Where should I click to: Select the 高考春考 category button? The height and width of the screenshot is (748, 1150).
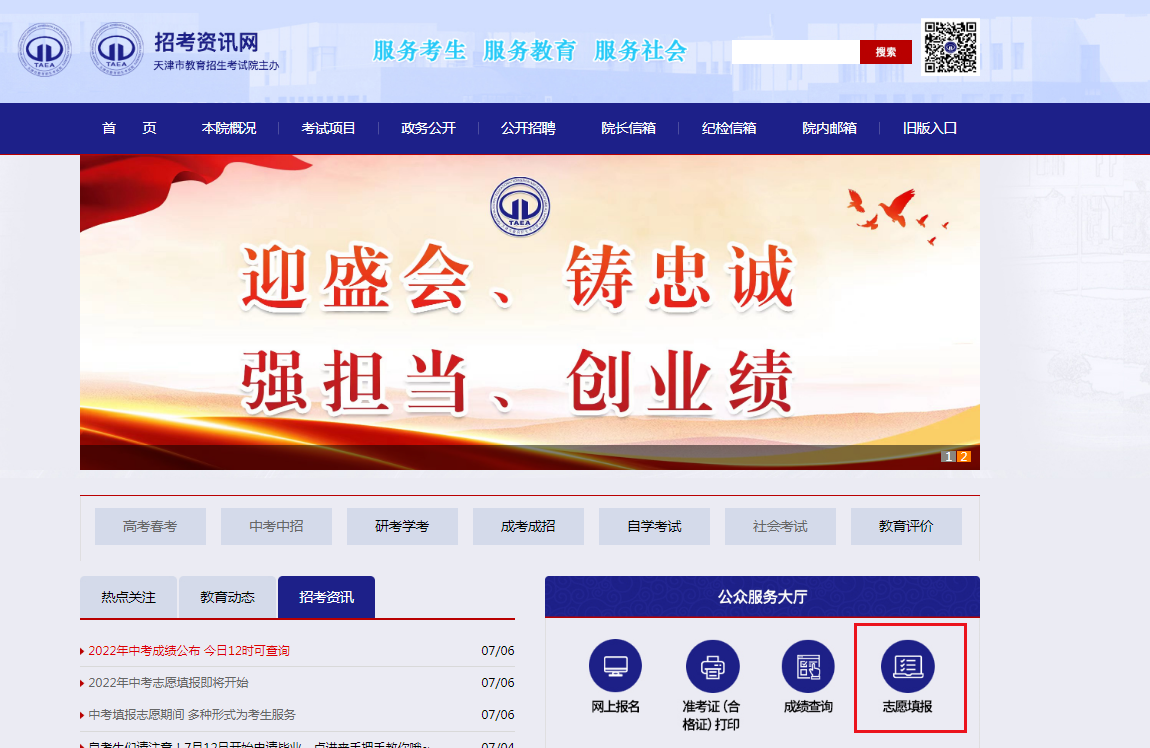coord(150,526)
